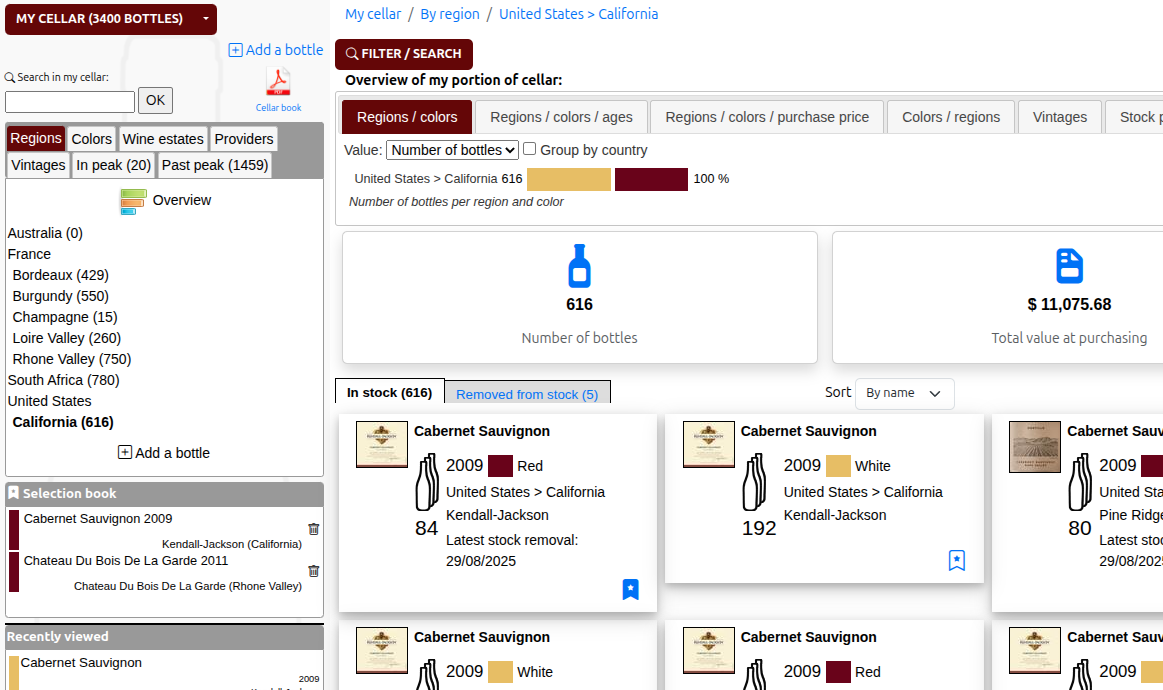Click the blue bottle icon above 616

[579, 266]
